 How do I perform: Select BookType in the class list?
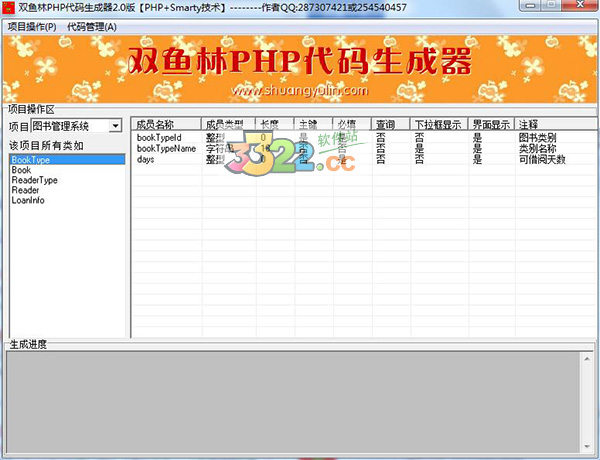coord(67,160)
